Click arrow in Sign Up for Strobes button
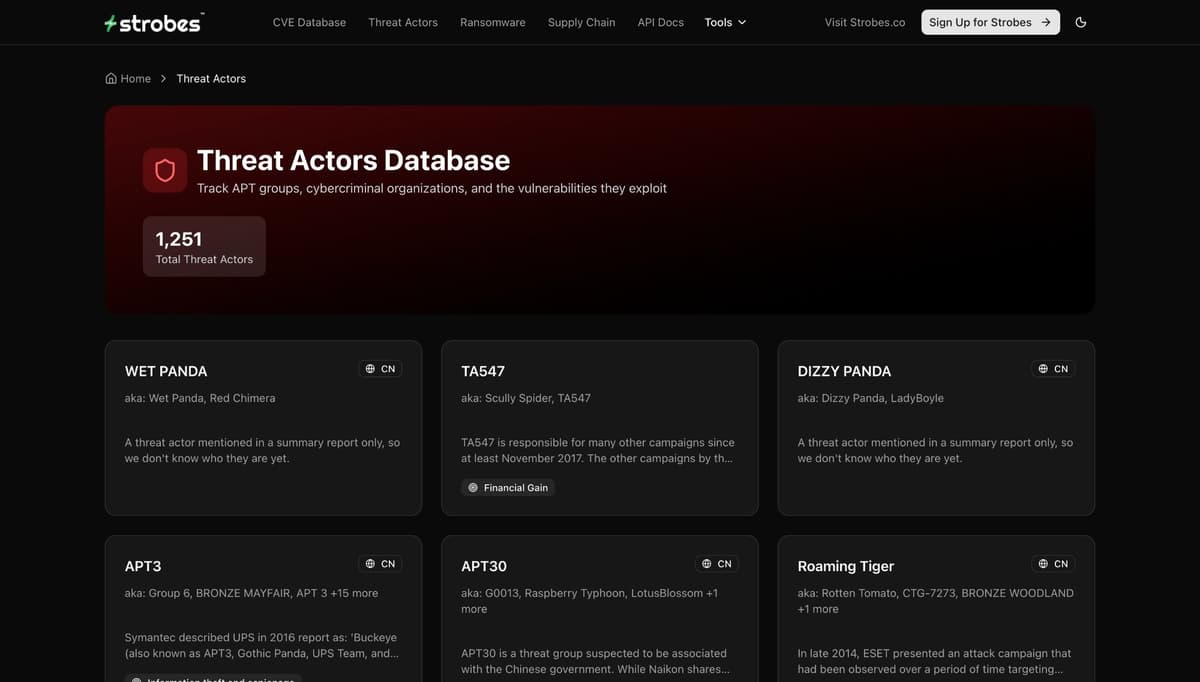 point(1046,22)
